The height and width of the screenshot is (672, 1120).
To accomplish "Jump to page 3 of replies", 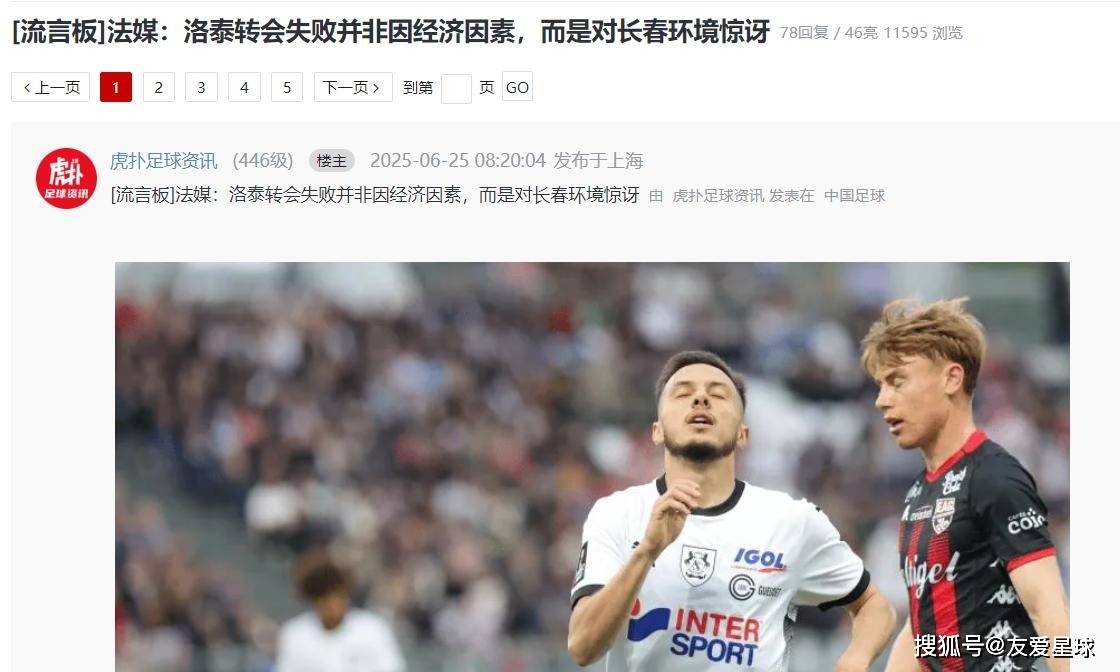I will pos(201,87).
